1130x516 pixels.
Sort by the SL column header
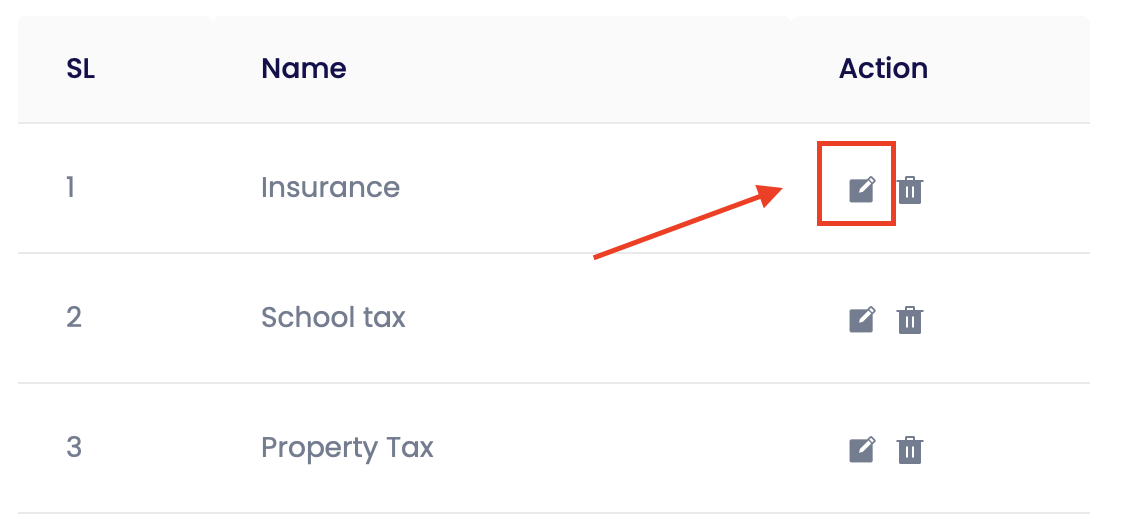point(81,69)
